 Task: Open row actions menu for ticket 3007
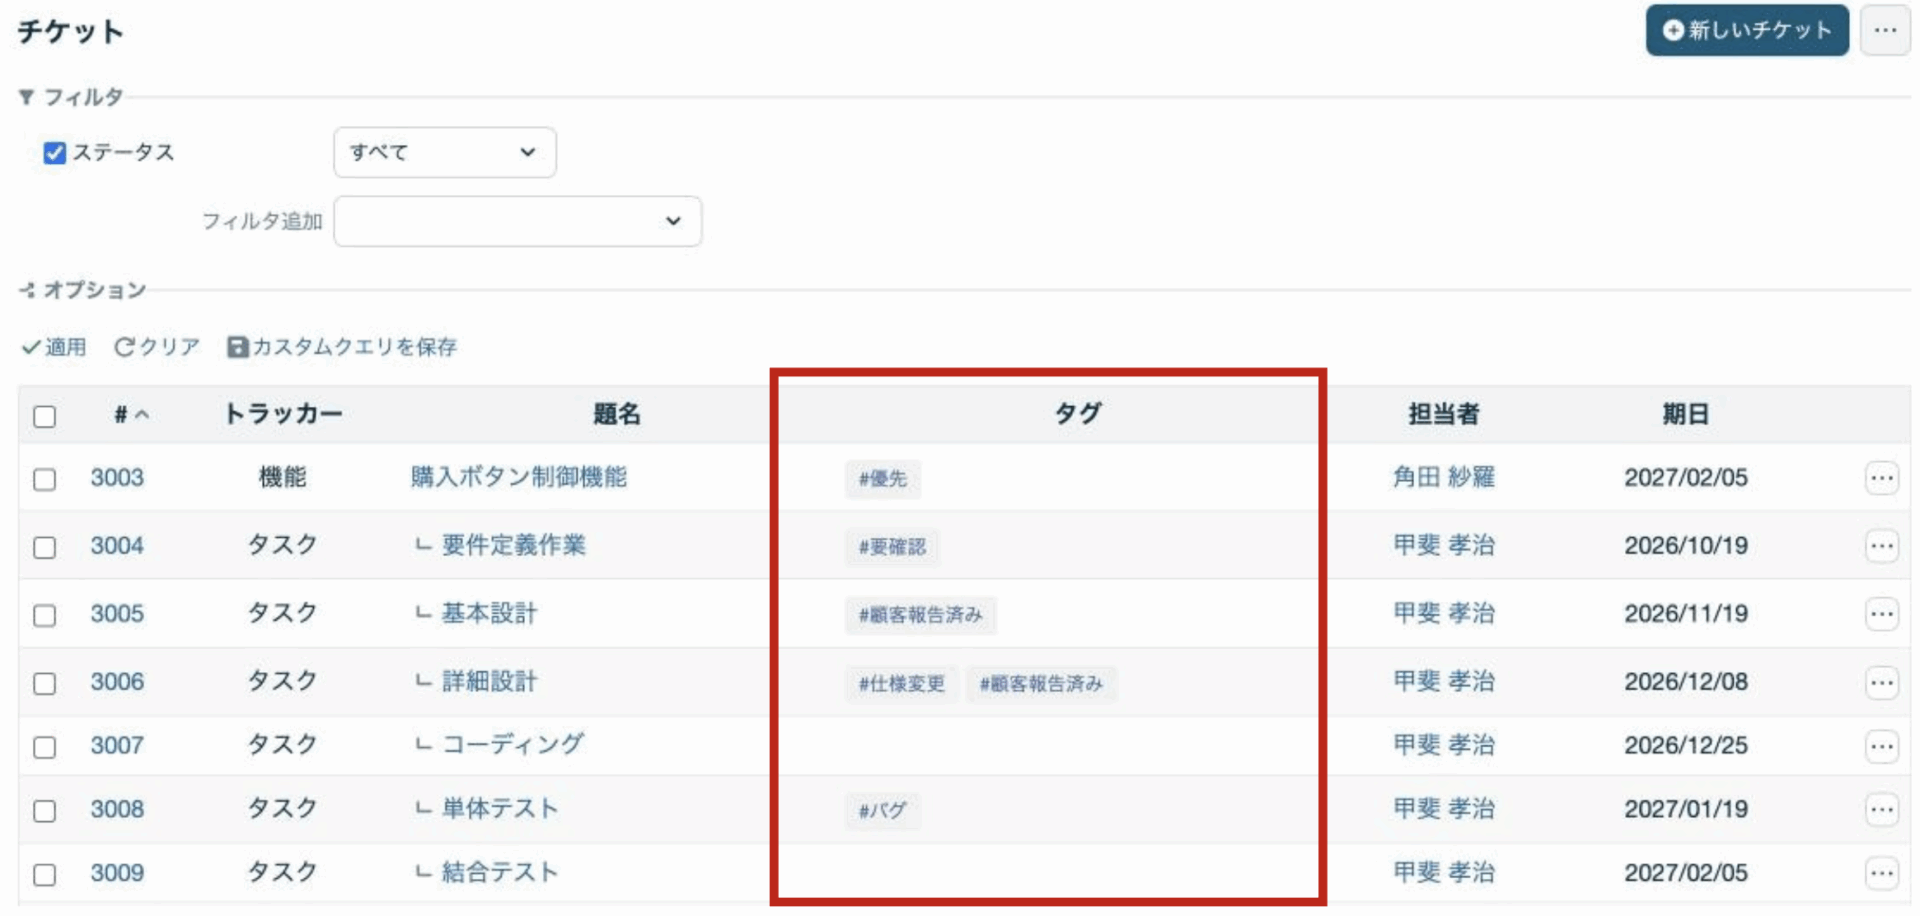(1882, 747)
